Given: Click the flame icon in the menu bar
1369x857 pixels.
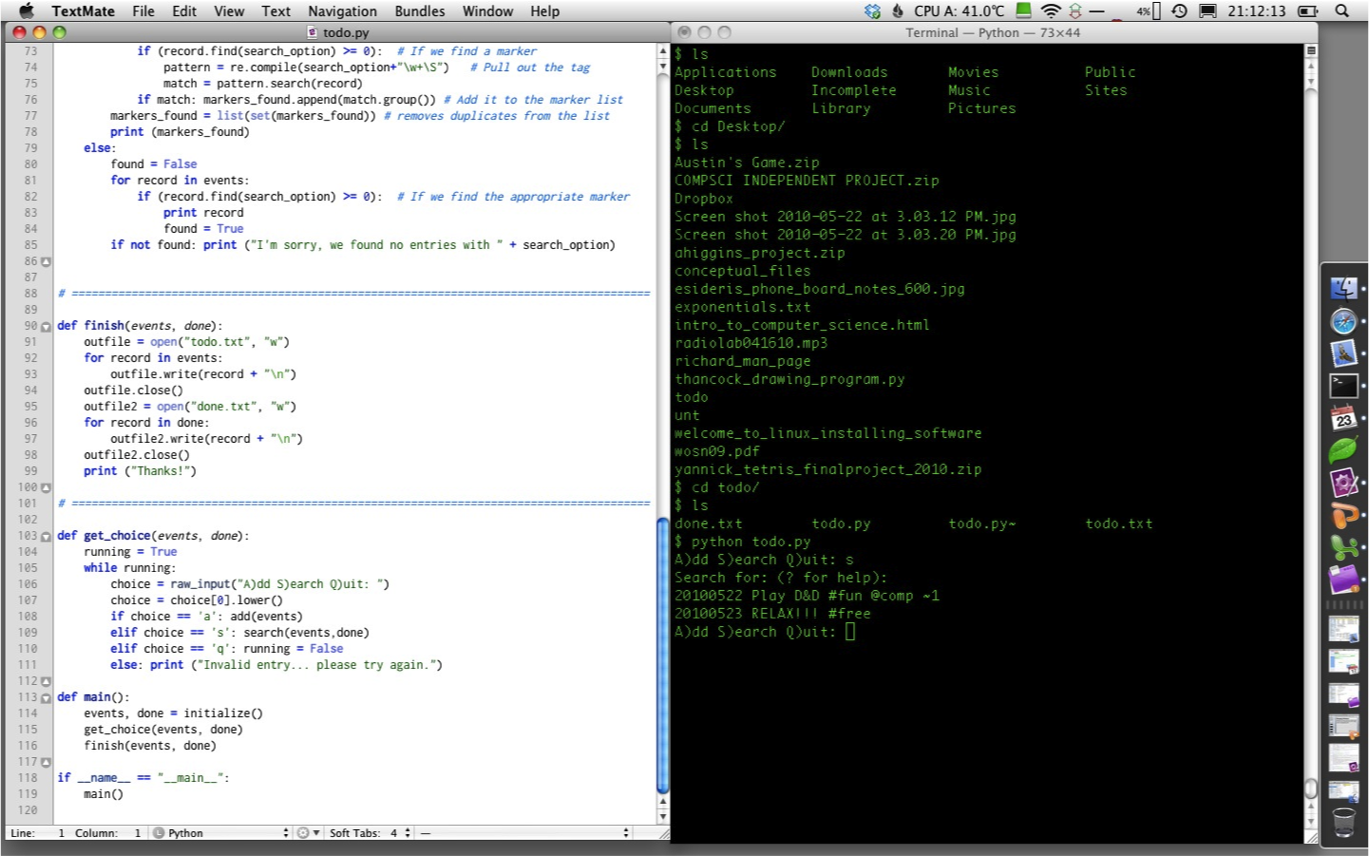Looking at the screenshot, I should coord(898,11).
